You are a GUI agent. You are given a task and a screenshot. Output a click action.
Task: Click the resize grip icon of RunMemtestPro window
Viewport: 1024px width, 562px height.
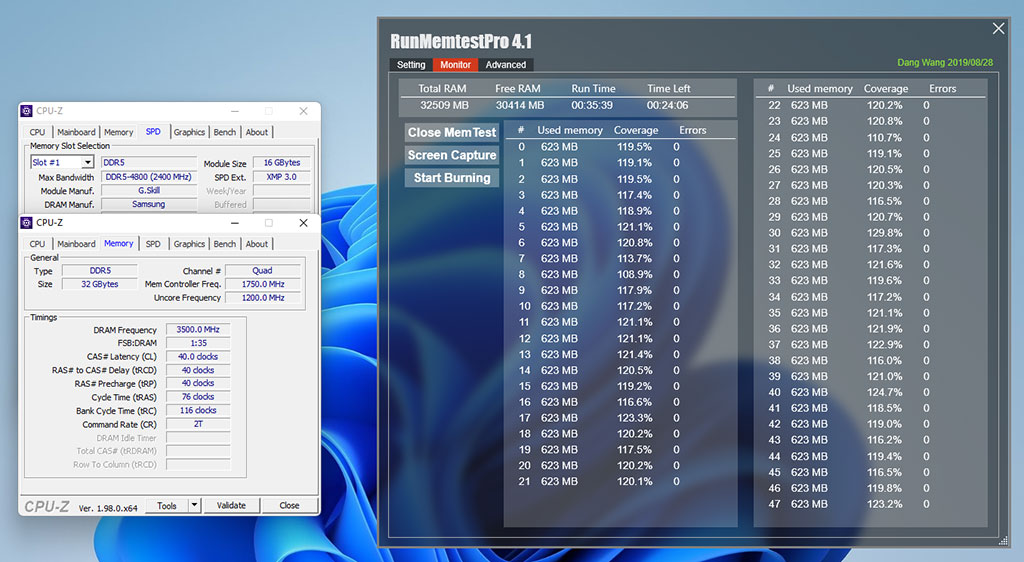point(1003,540)
